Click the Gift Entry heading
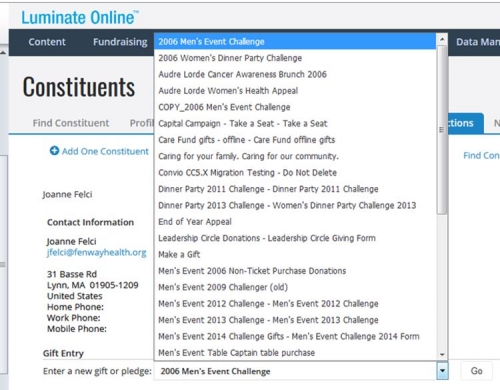 [63, 353]
